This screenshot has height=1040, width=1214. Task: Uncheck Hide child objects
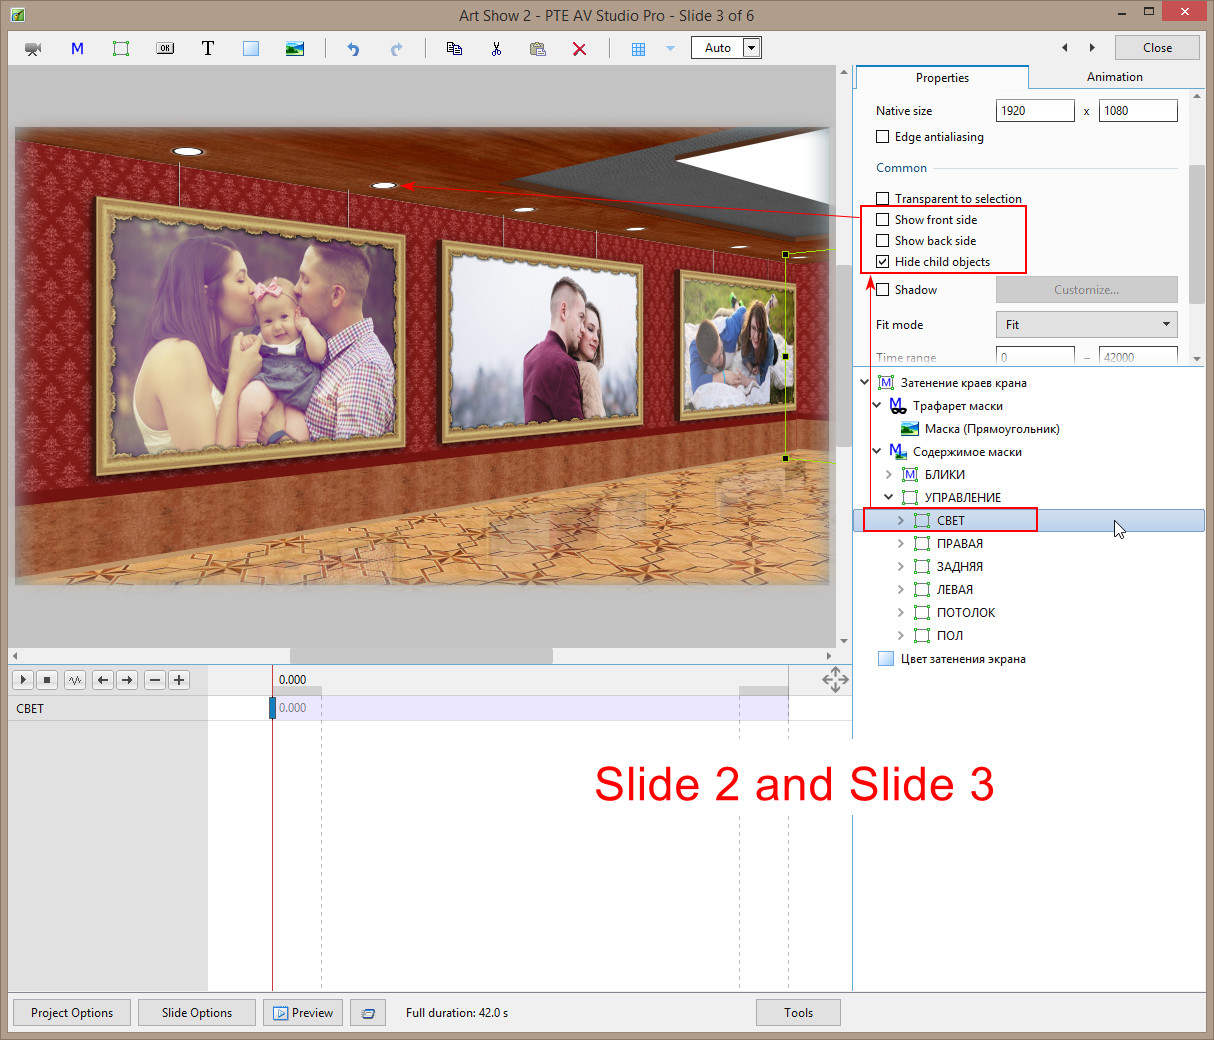pos(883,262)
